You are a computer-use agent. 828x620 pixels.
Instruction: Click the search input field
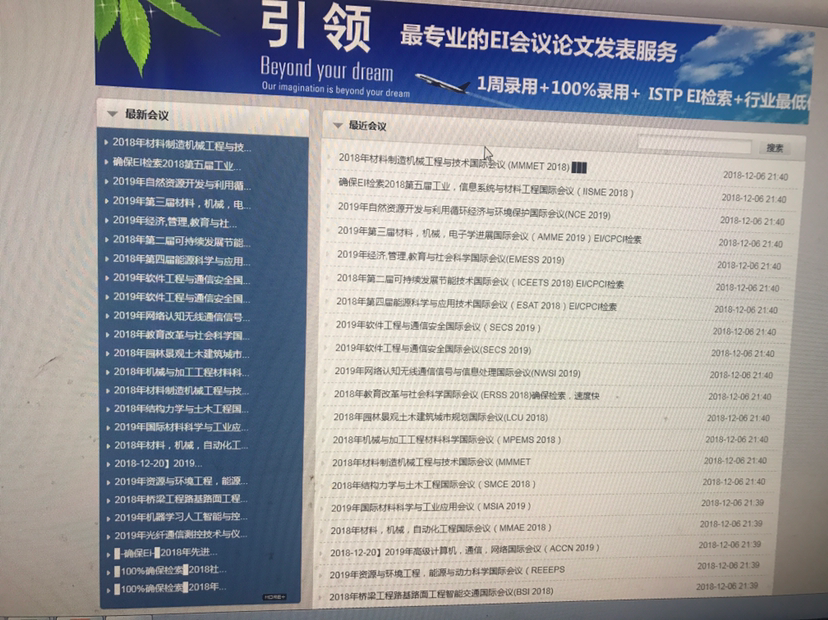tap(694, 145)
